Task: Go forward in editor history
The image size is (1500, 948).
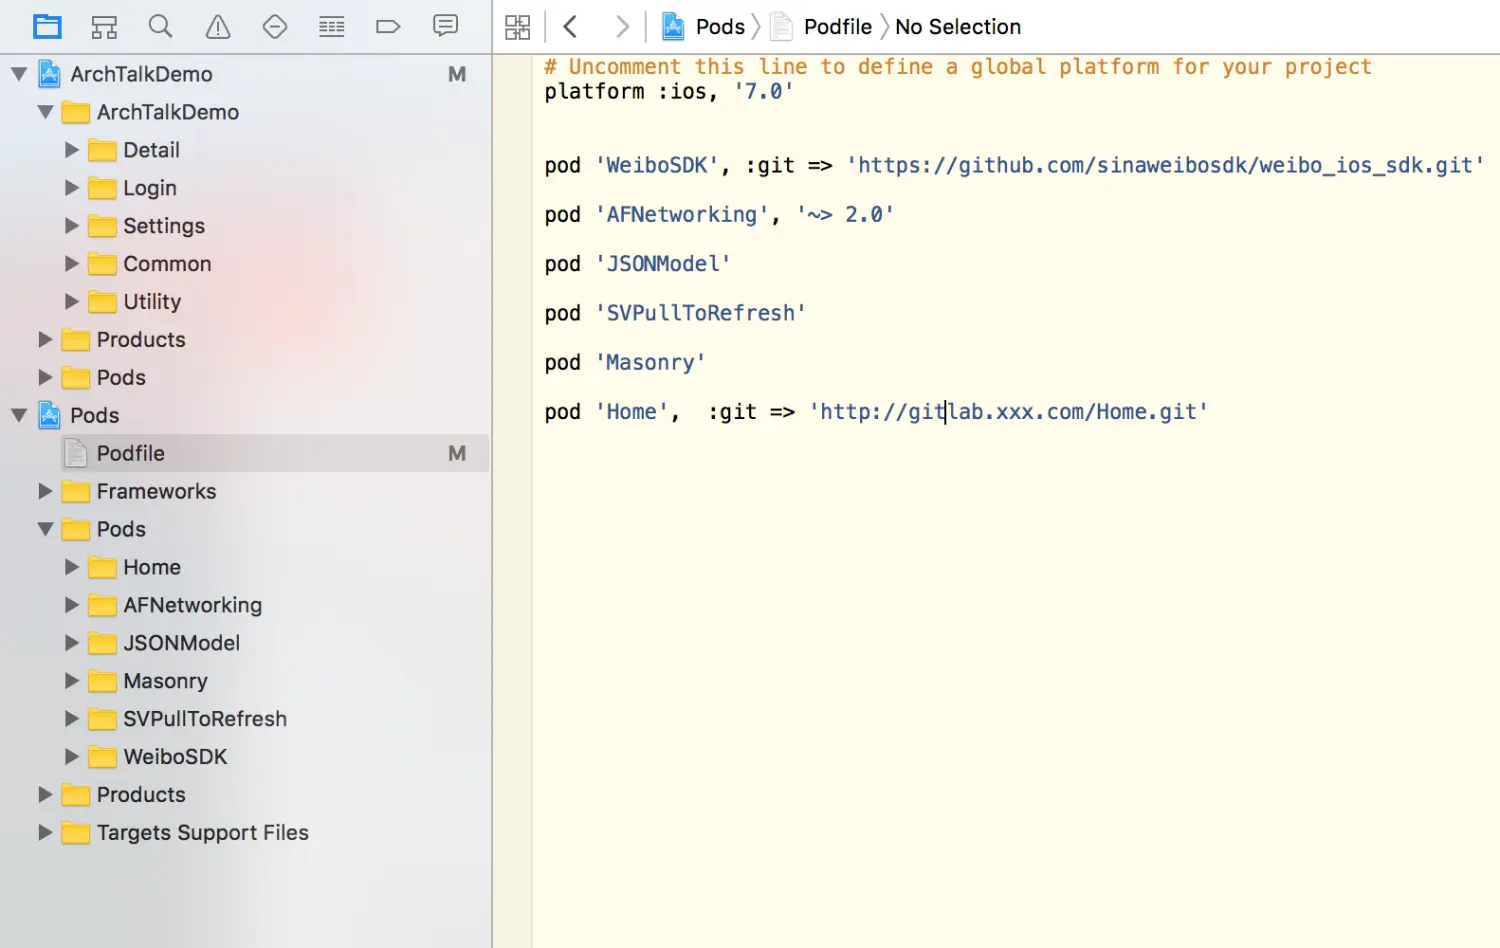Action: pyautogui.click(x=622, y=27)
